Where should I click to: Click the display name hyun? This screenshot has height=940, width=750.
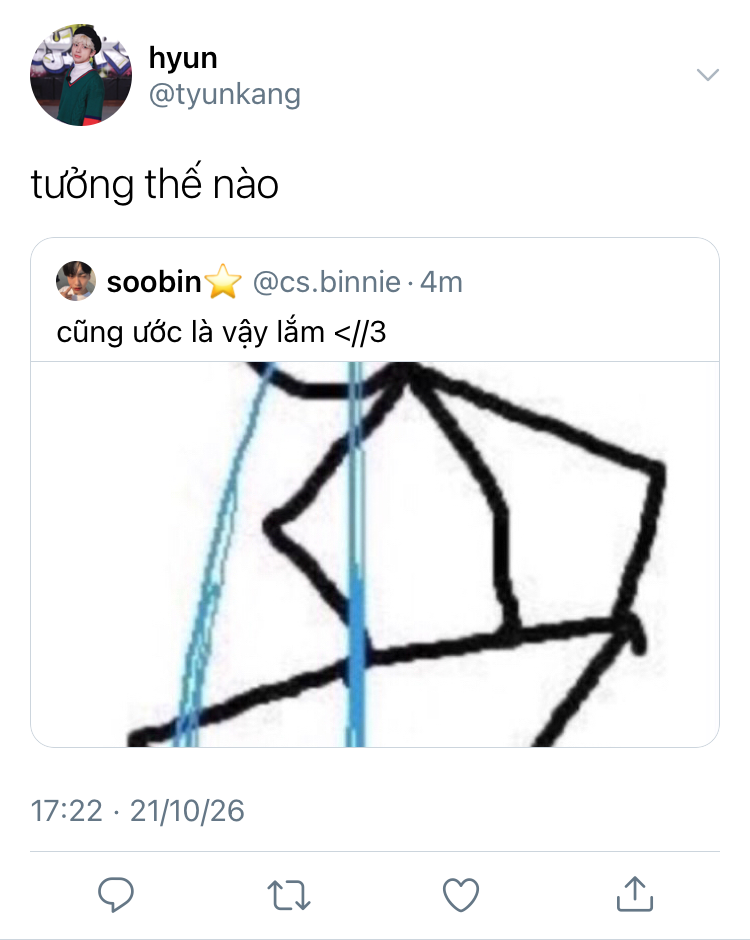[x=183, y=58]
